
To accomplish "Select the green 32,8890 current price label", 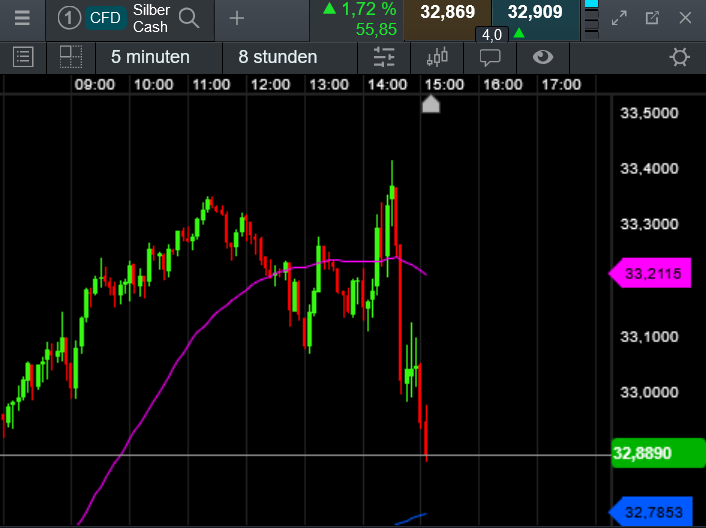I will pos(659,453).
